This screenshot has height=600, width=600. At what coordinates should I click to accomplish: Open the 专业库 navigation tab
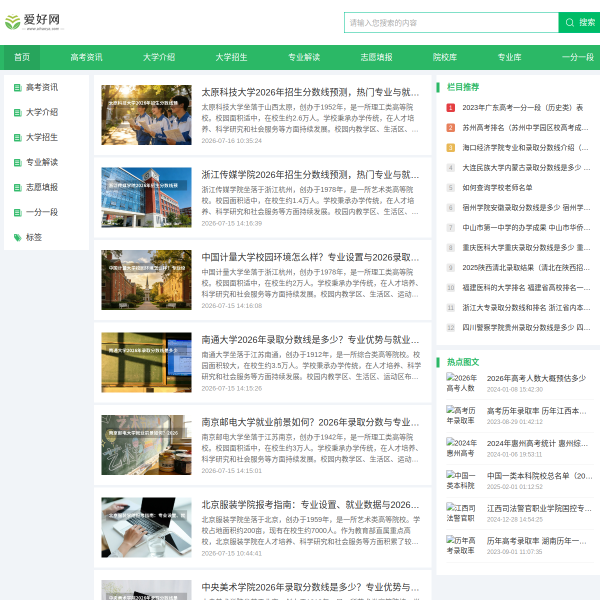[509, 57]
